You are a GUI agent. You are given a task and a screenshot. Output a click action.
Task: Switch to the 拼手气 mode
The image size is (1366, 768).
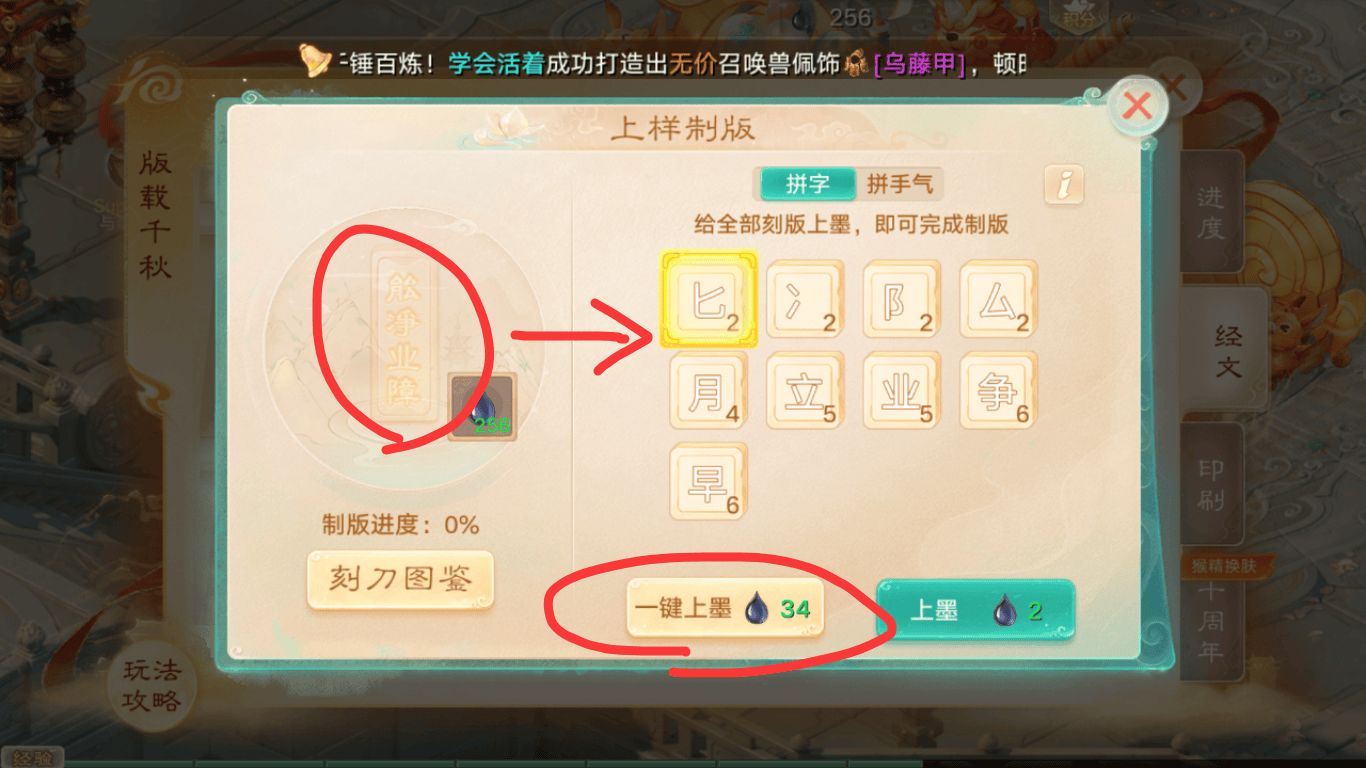click(900, 184)
